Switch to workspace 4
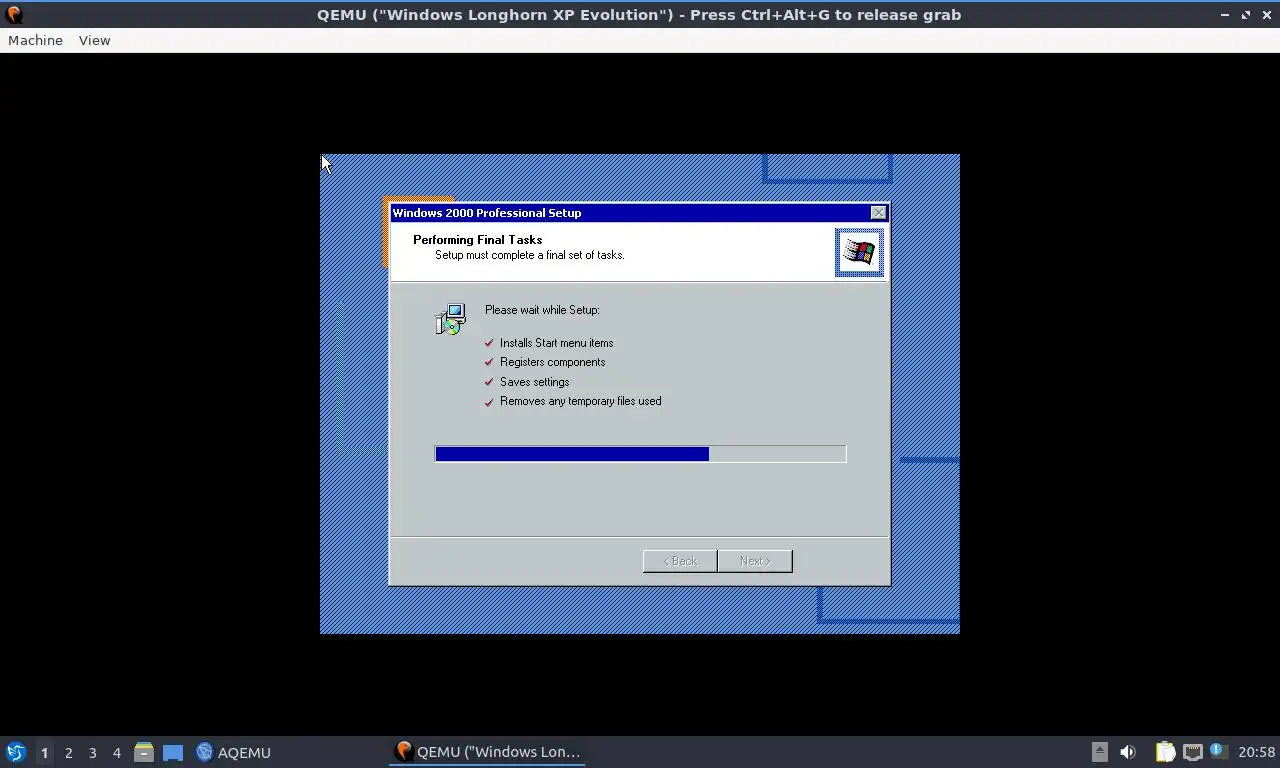 pyautogui.click(x=116, y=752)
